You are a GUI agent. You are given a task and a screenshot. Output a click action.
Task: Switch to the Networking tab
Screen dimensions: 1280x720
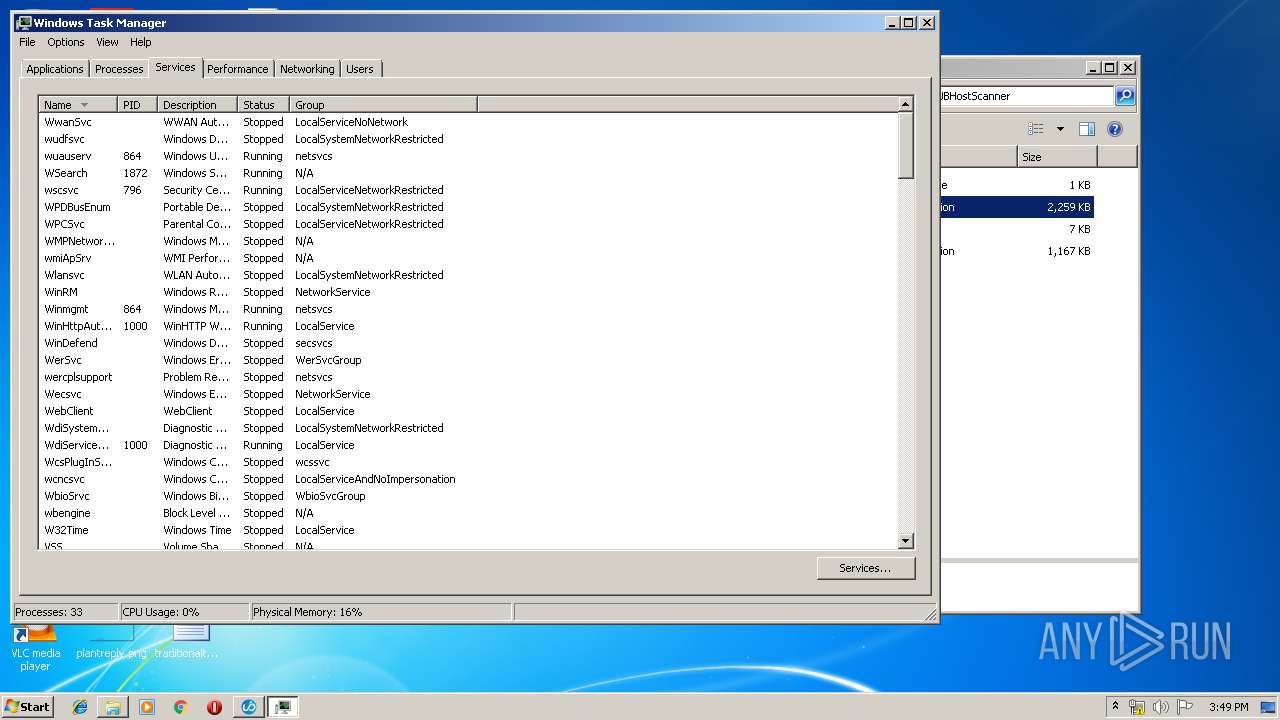coord(307,69)
